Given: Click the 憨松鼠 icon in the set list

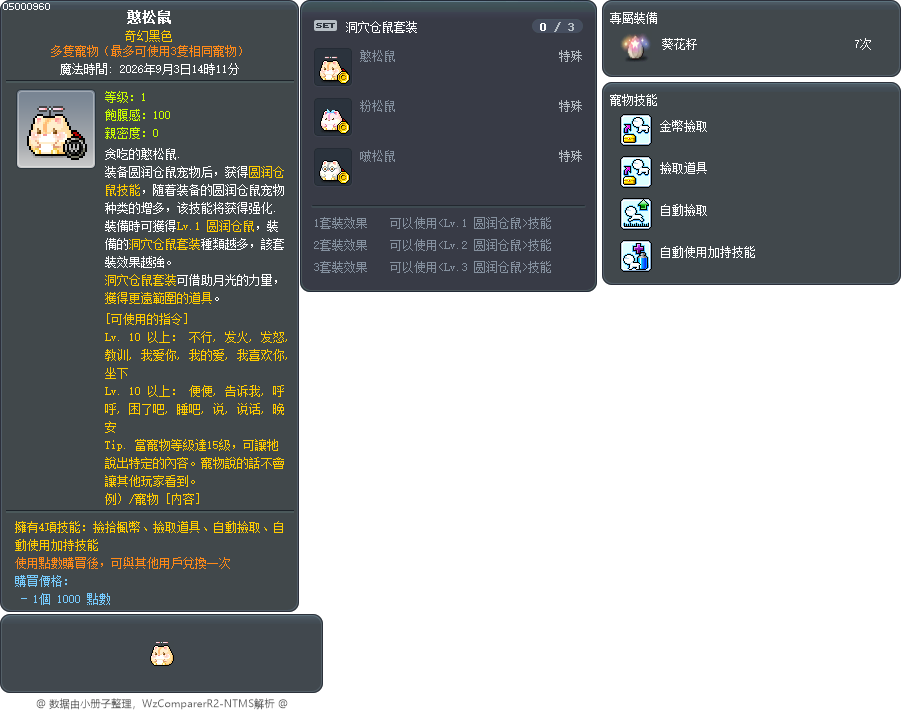Looking at the screenshot, I should coord(333,67).
